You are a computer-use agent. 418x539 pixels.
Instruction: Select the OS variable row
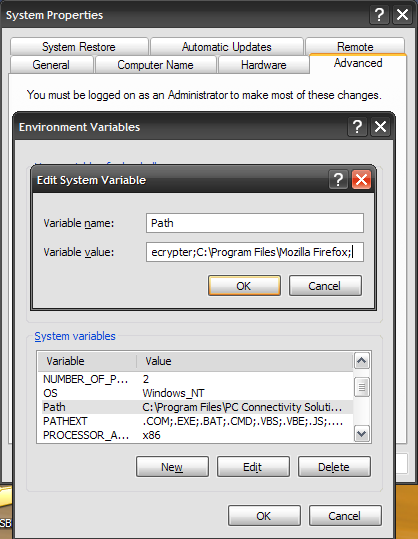click(195, 393)
